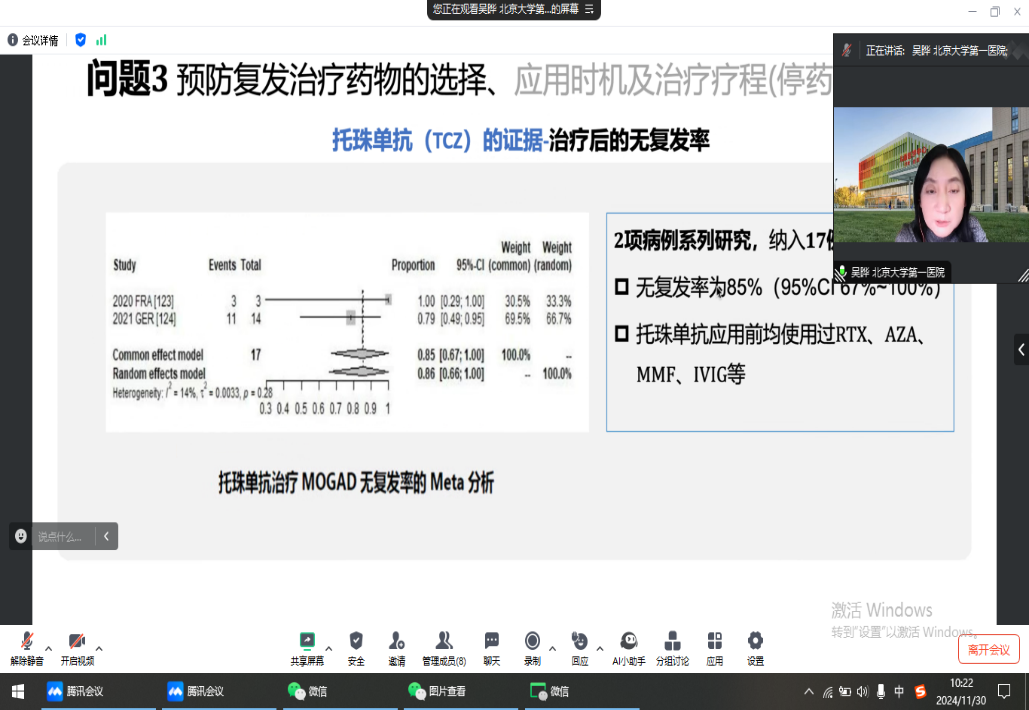
Task: Click the blue shield security status icon
Action: [80, 40]
